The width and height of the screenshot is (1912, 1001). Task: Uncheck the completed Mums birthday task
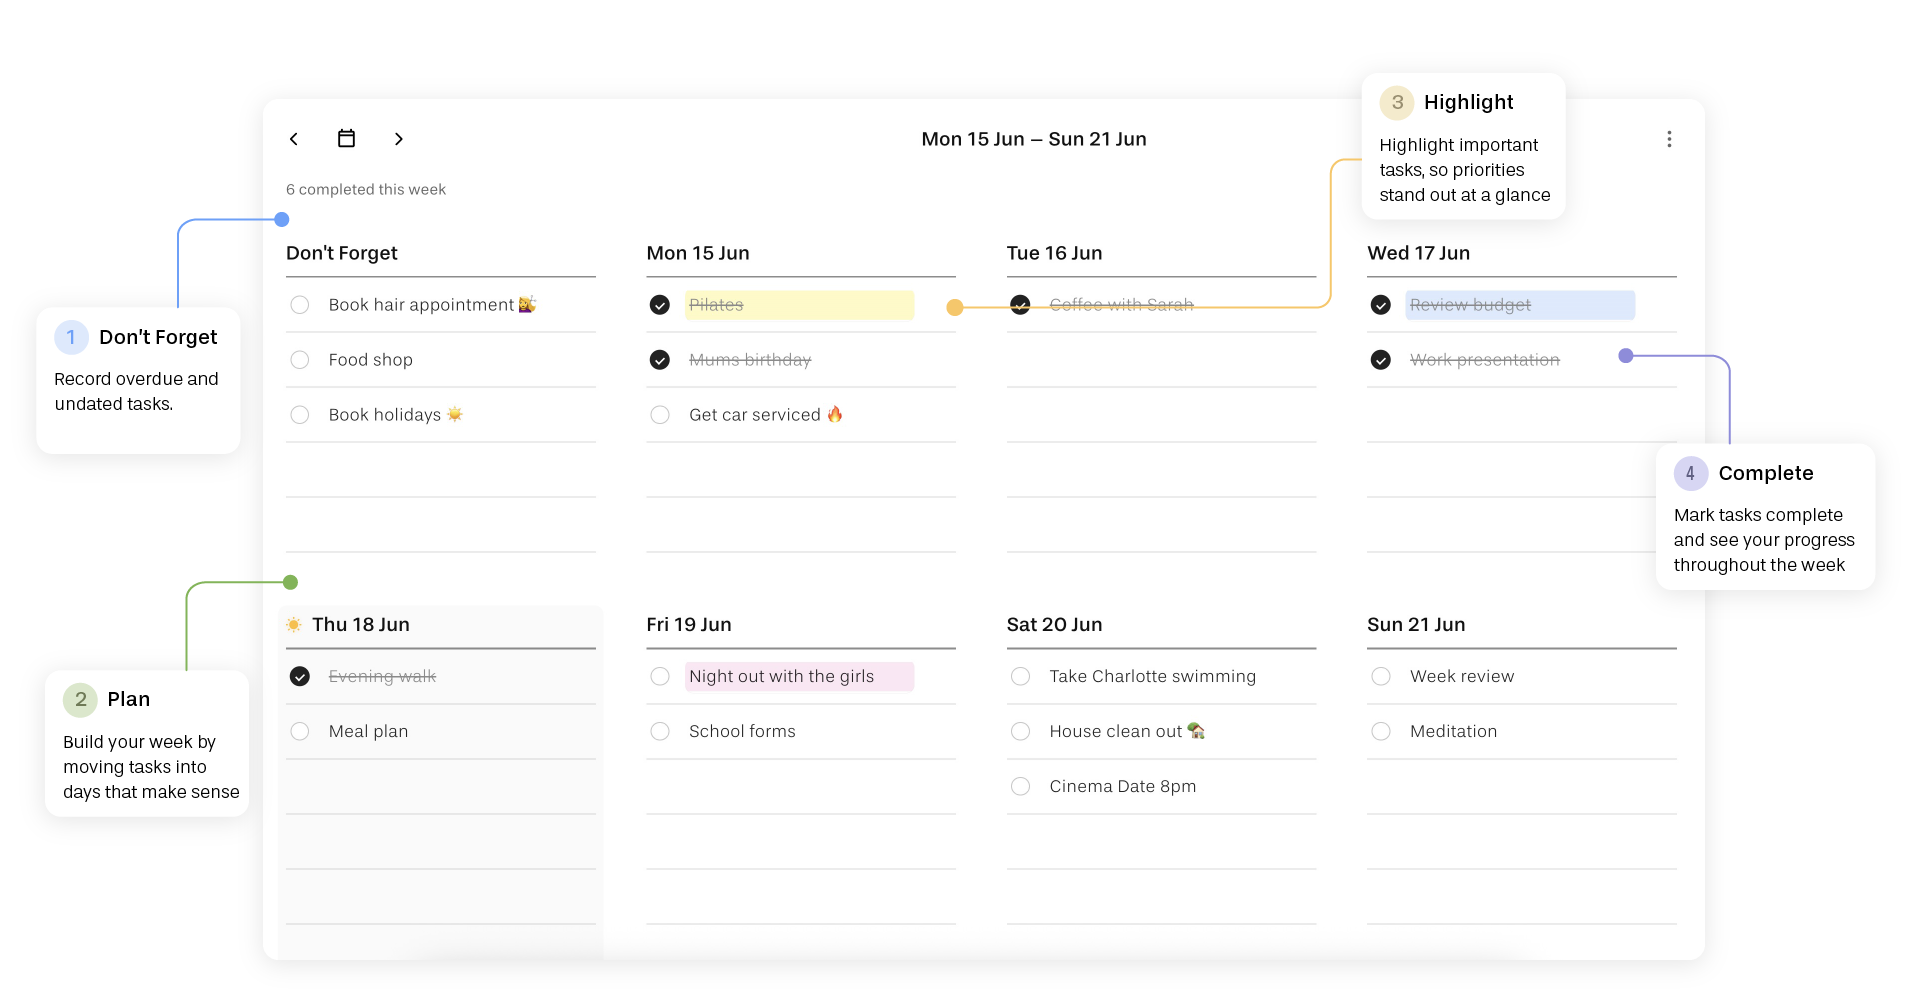coord(660,360)
